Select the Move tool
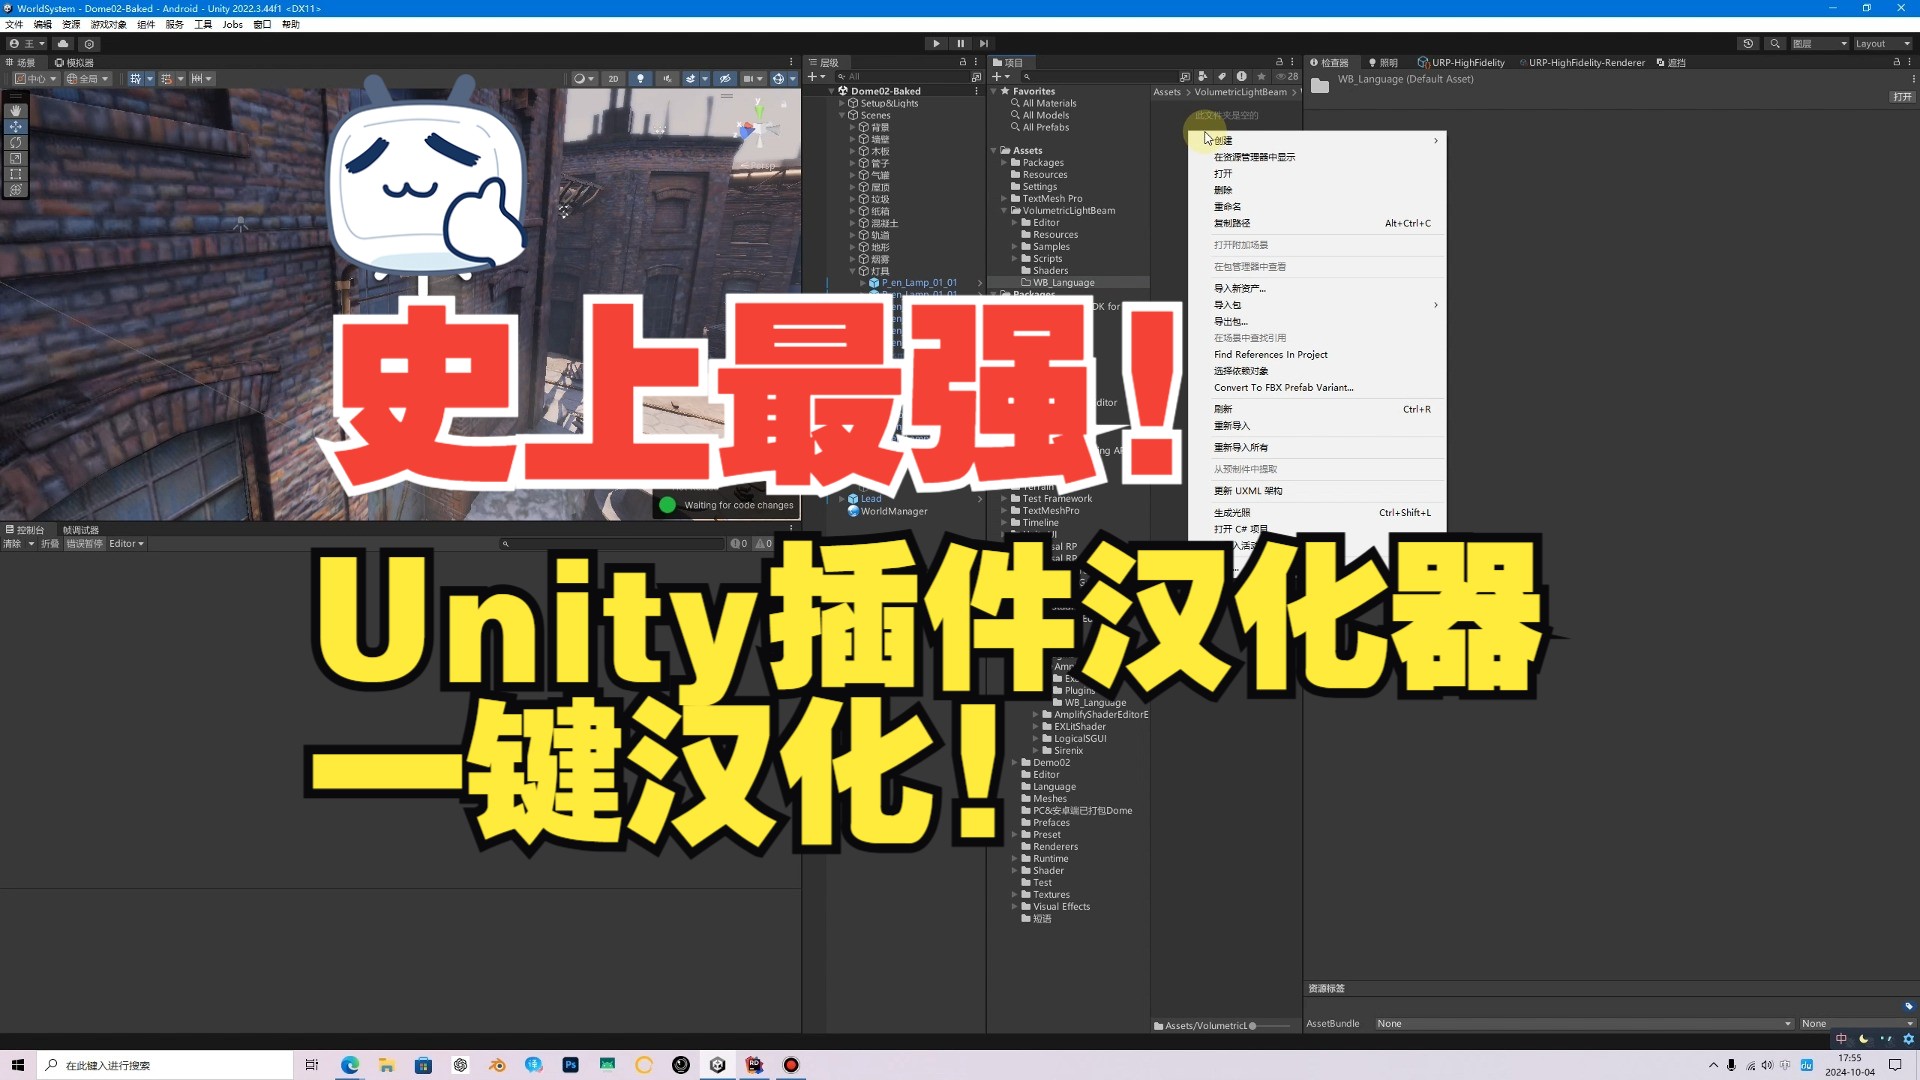Viewport: 1920px width, 1080px height. point(15,126)
